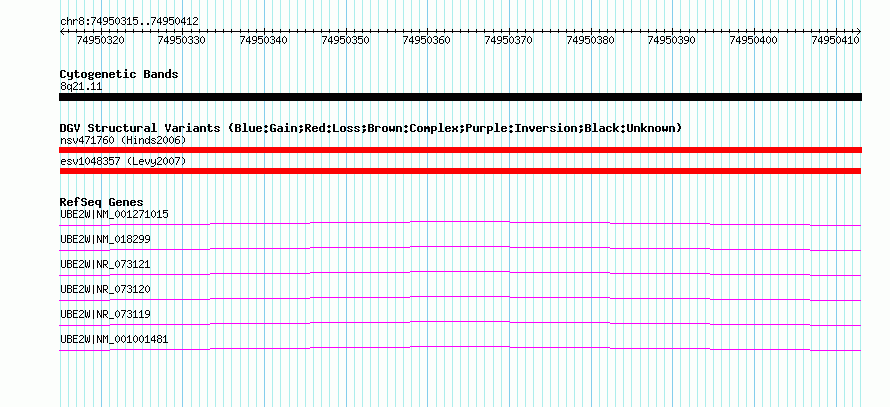Open the UBE2W|NR_073119 transcript label
The width and height of the screenshot is (890, 407).
[x=106, y=314]
